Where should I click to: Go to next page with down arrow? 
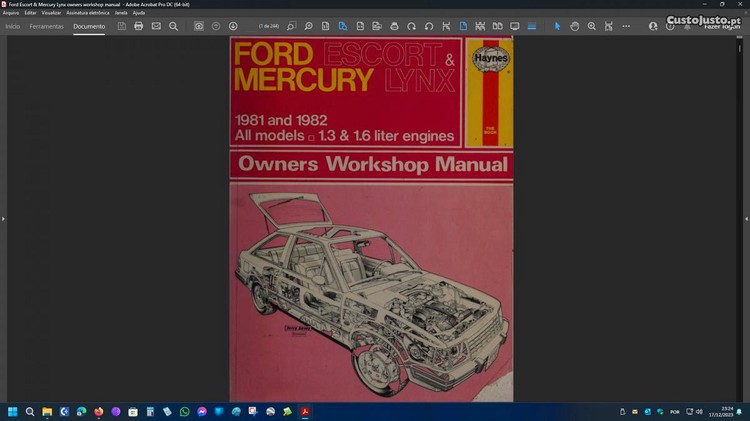(x=233, y=26)
